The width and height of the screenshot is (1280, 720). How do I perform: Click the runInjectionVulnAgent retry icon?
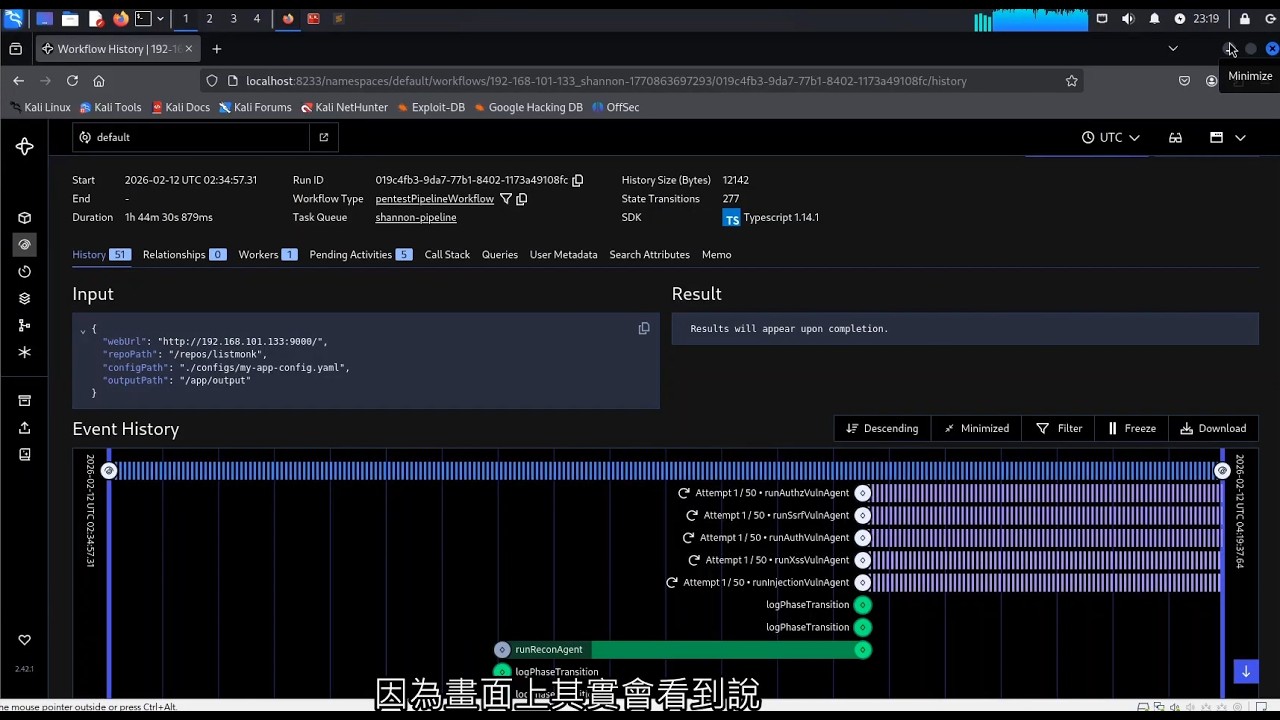[672, 583]
